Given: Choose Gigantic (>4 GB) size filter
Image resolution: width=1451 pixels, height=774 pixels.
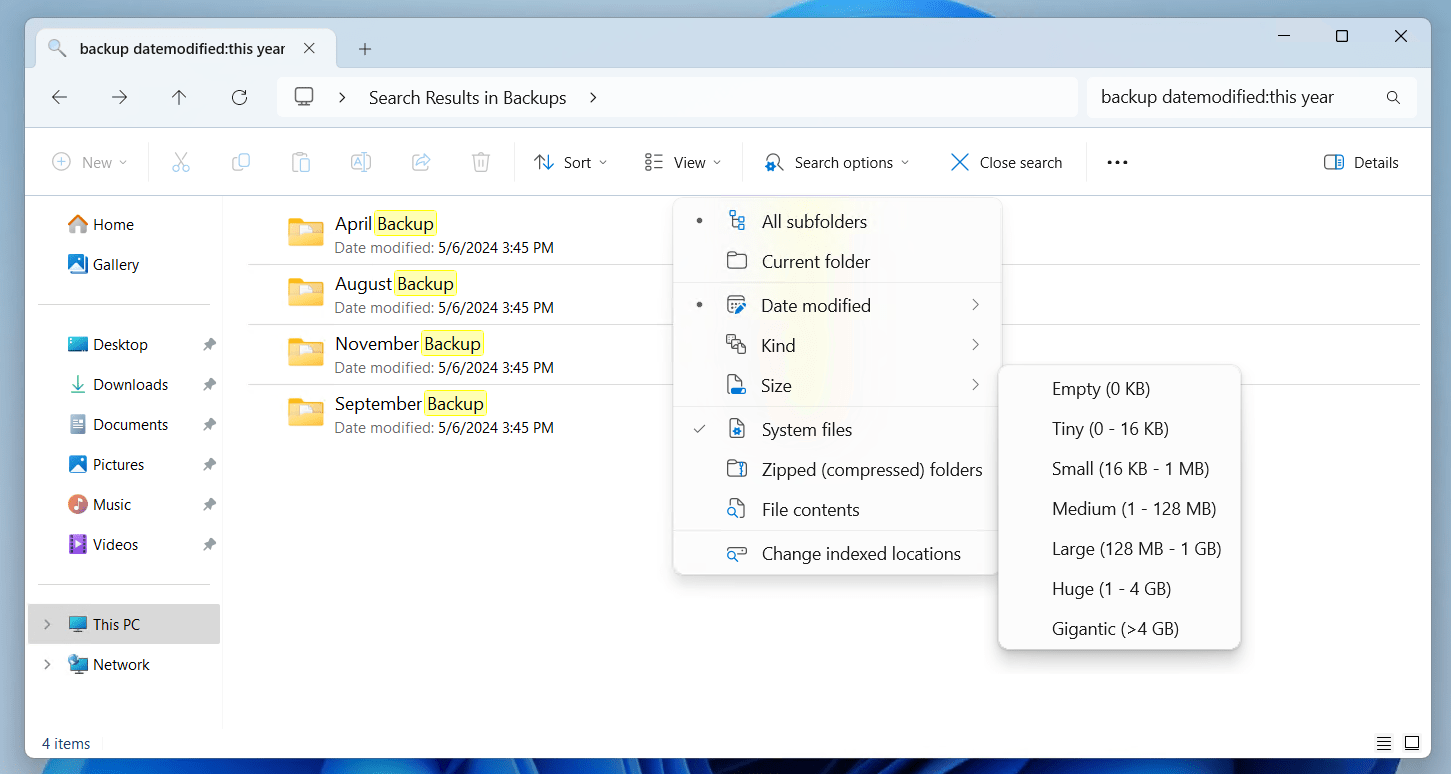Looking at the screenshot, I should coord(1115,629).
